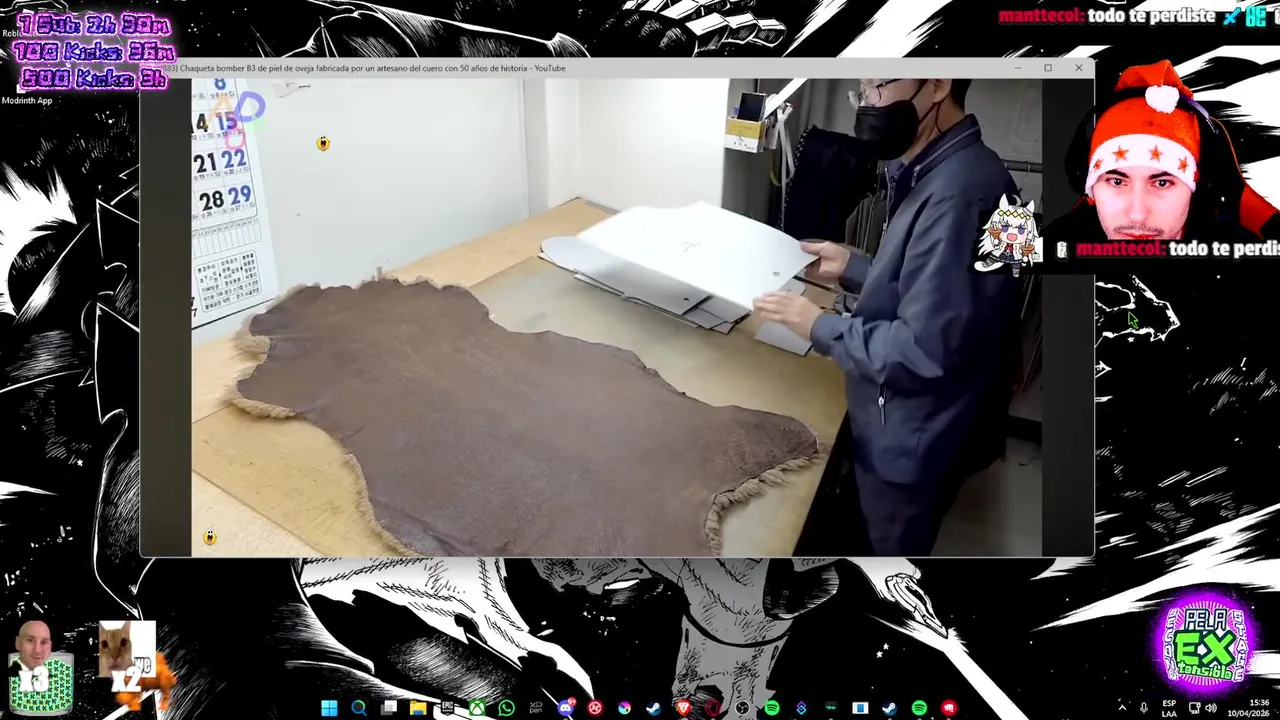Viewport: 1280px width, 720px height.
Task: Open network status tray icon
Action: [x=1195, y=708]
